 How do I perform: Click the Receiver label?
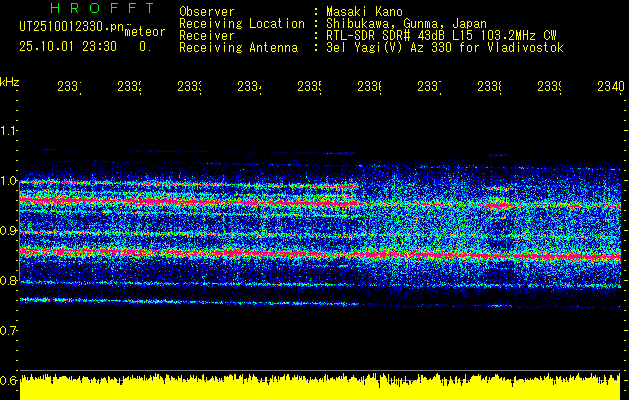(207, 36)
